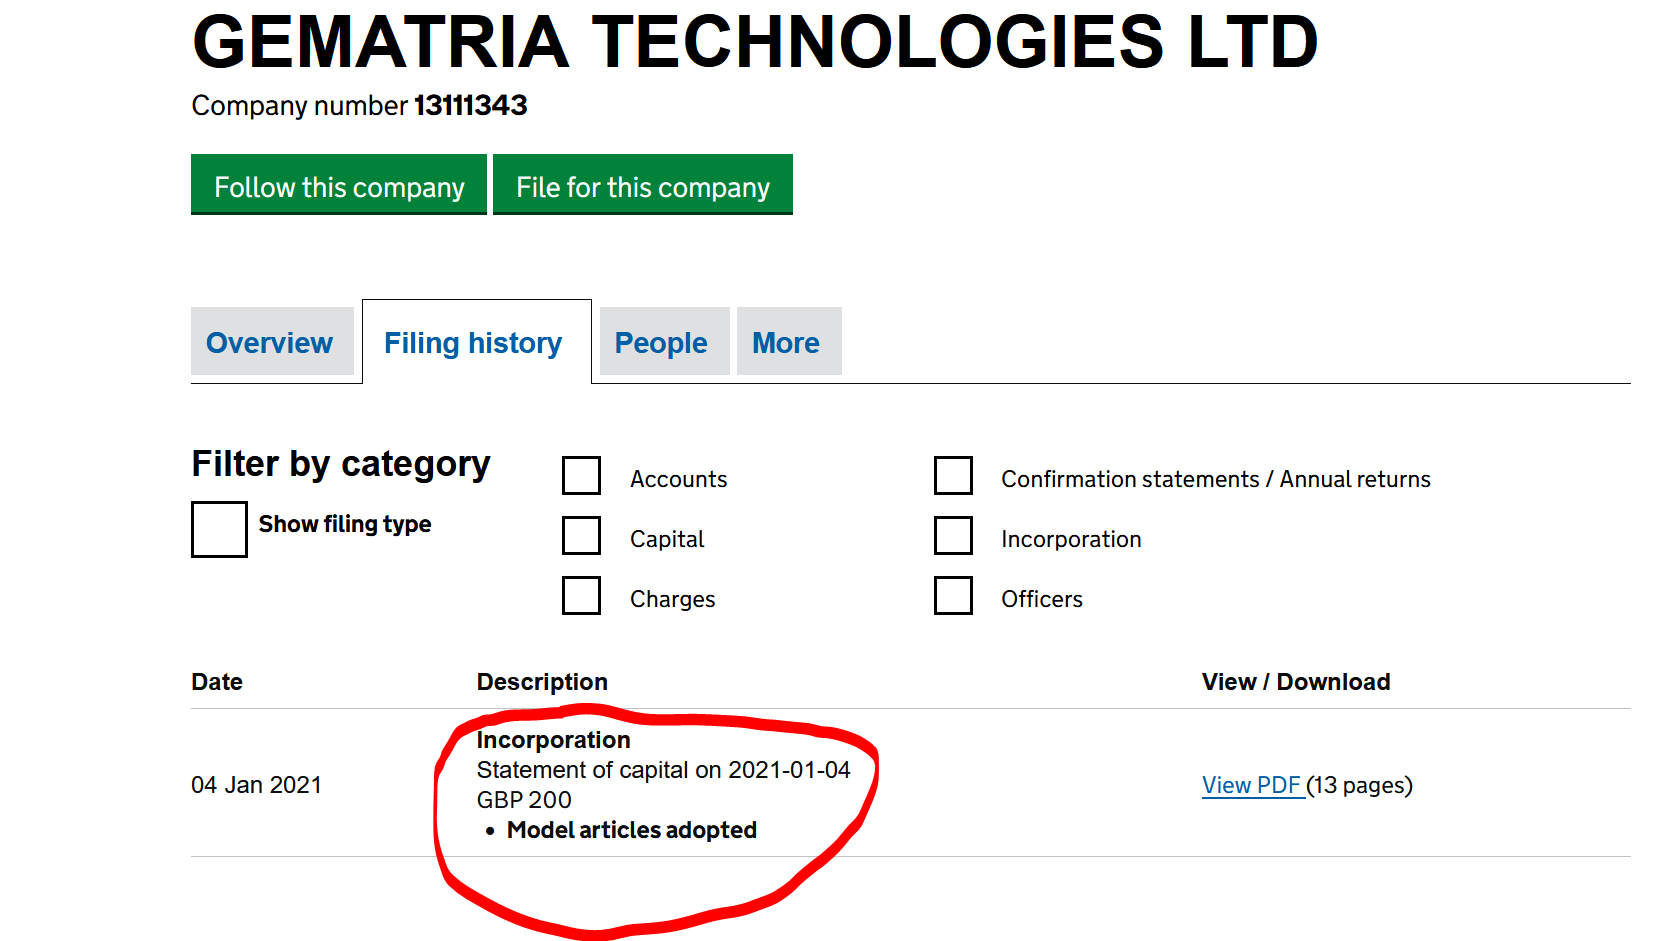Tick the Incorporation filter checkbox
The height and width of the screenshot is (941, 1664).
click(953, 536)
